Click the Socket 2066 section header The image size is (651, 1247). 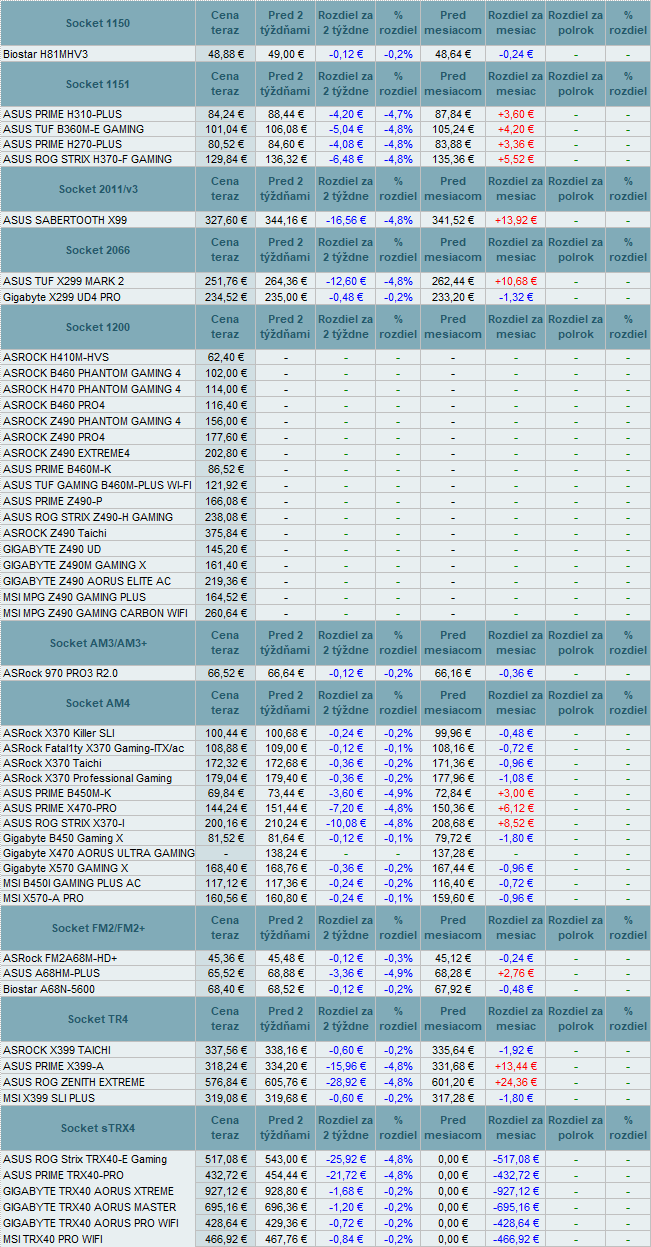(97, 250)
